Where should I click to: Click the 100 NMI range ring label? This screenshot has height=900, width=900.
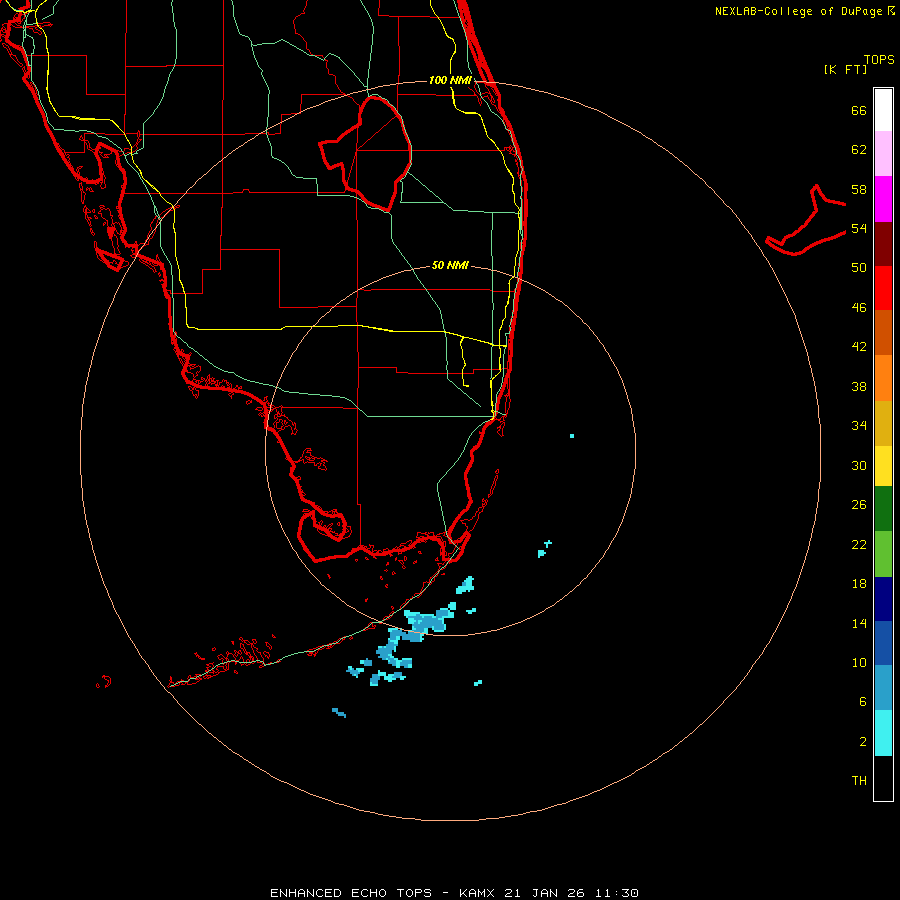[x=450, y=80]
